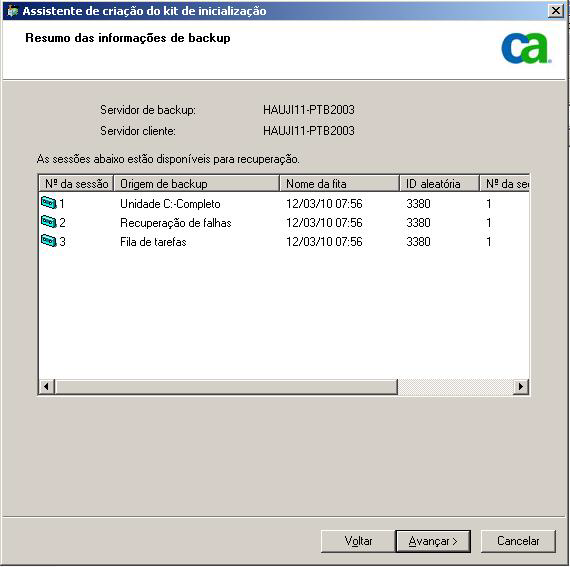Proceed with the Avançar button
570x567 pixels.
point(433,541)
